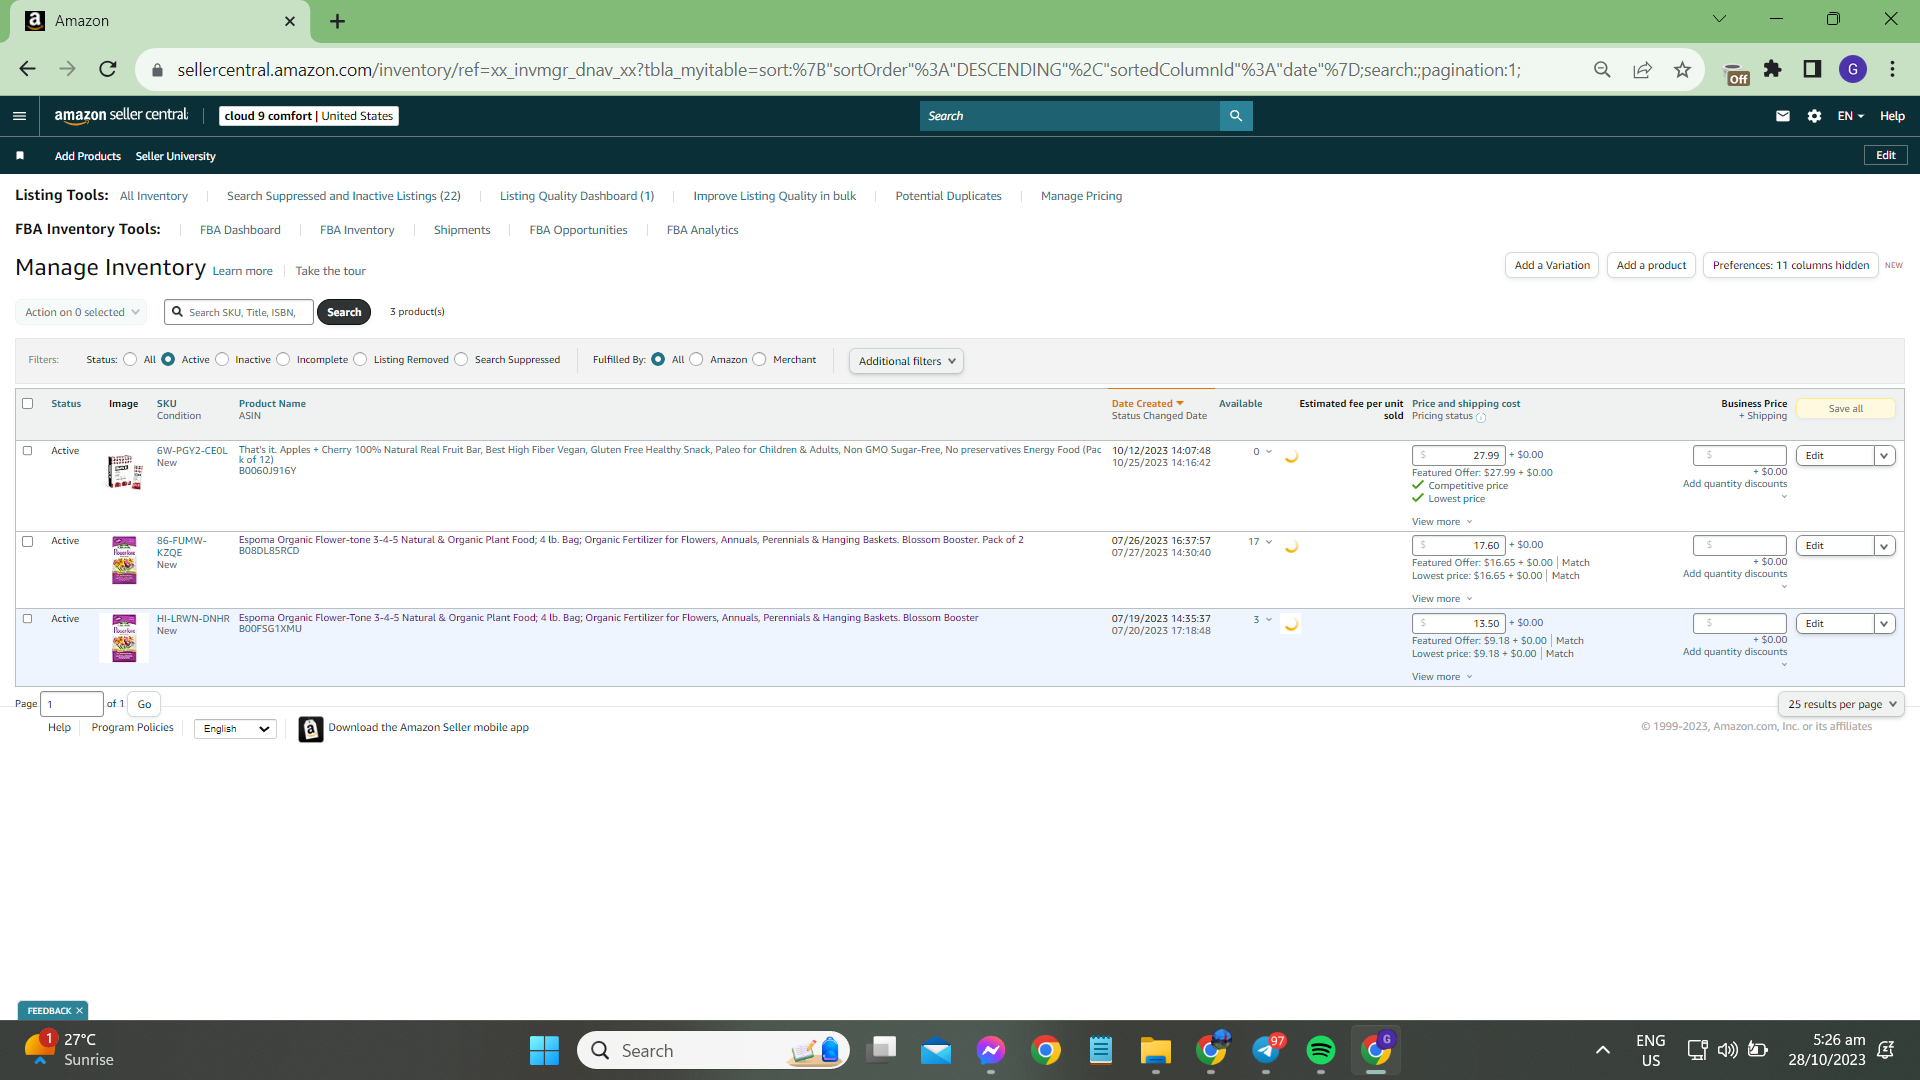Open the Seller Central hamburger menu
The width and height of the screenshot is (1920, 1080).
pos(19,116)
